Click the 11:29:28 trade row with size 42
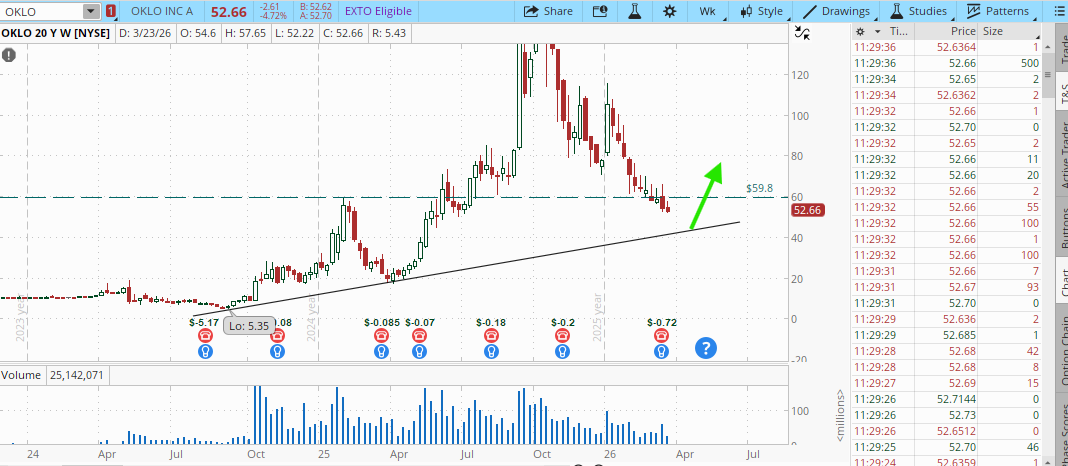The height and width of the screenshot is (466, 1068). 947,351
